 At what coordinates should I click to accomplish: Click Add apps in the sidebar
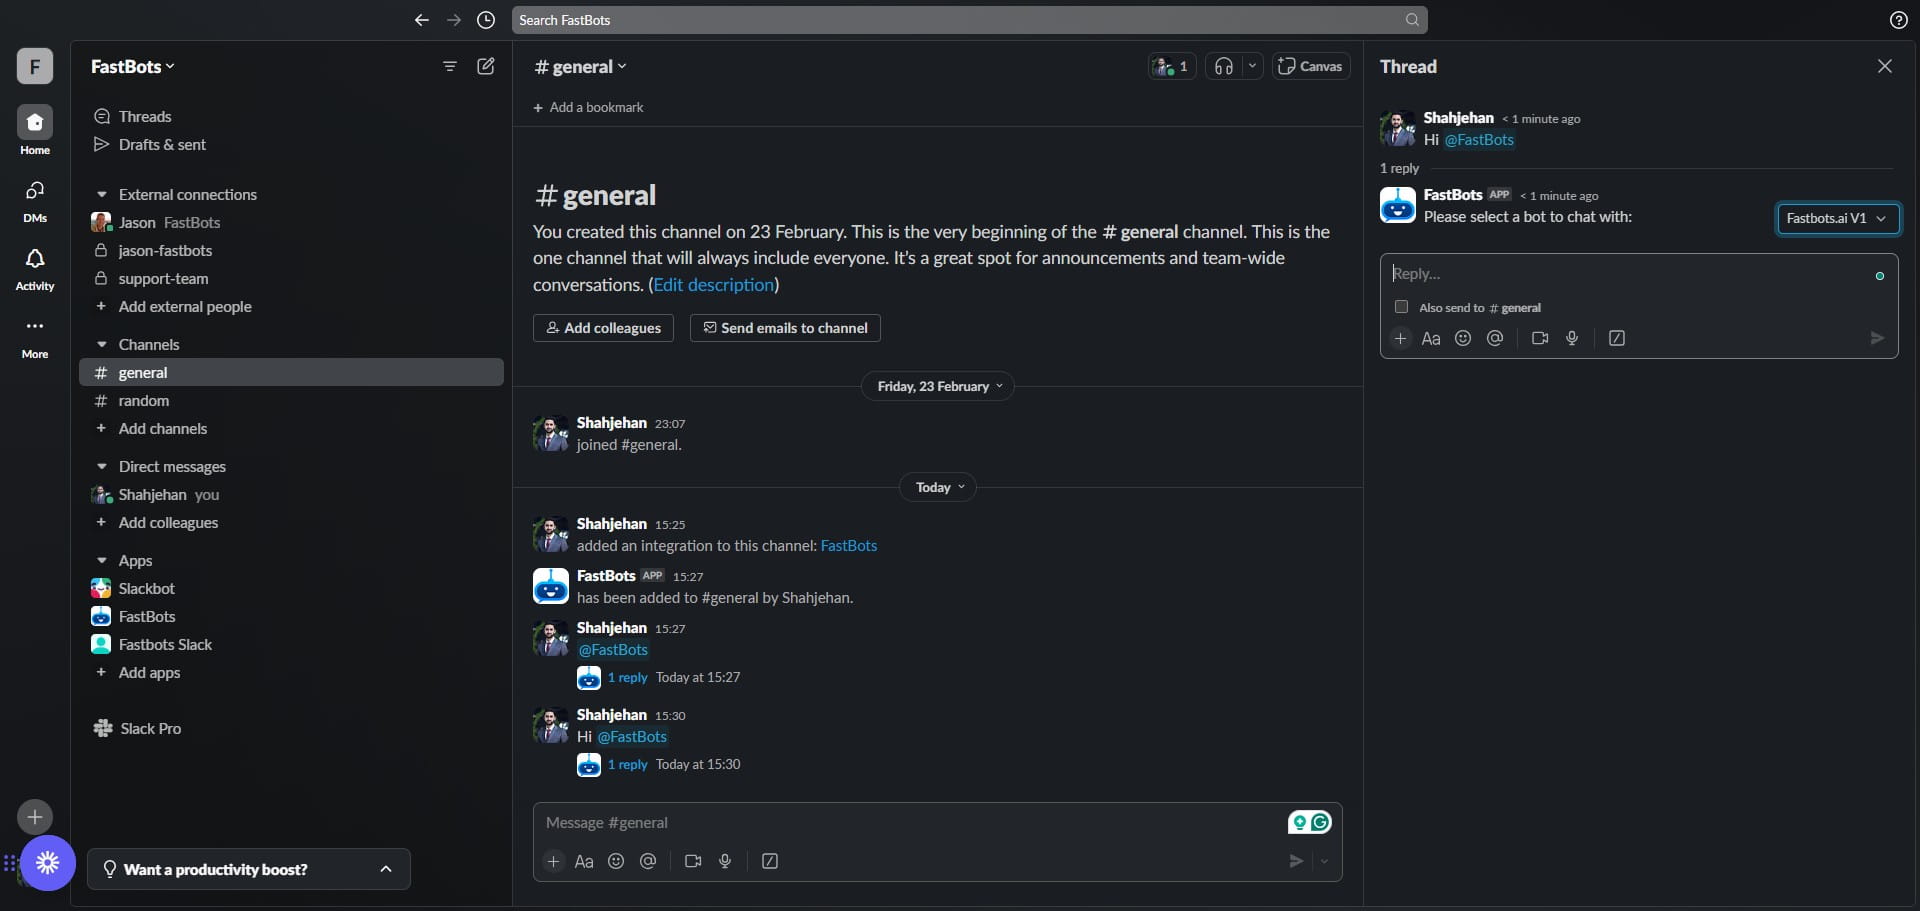pyautogui.click(x=291, y=673)
